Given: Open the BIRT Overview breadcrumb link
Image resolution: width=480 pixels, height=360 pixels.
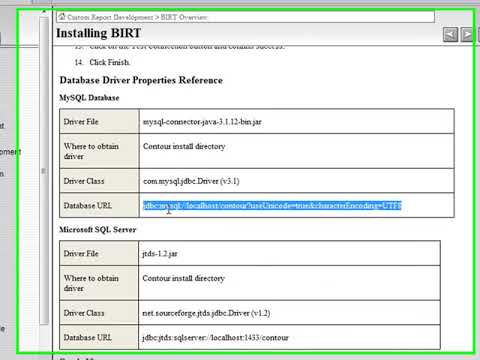Looking at the screenshot, I should tap(184, 17).
